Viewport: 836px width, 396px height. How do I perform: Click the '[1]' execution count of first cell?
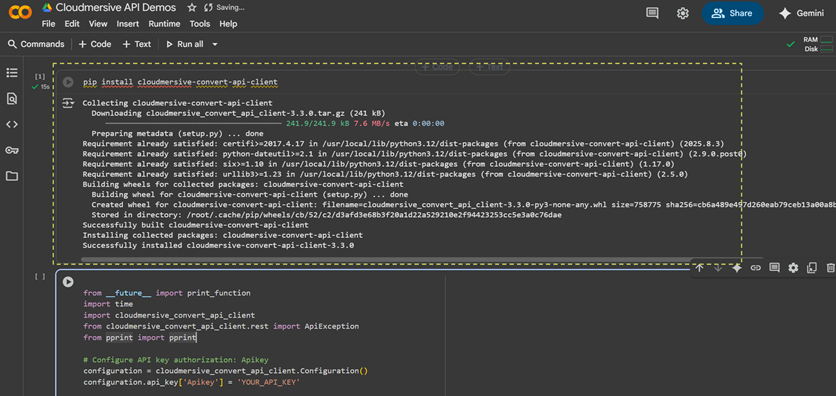(x=40, y=77)
